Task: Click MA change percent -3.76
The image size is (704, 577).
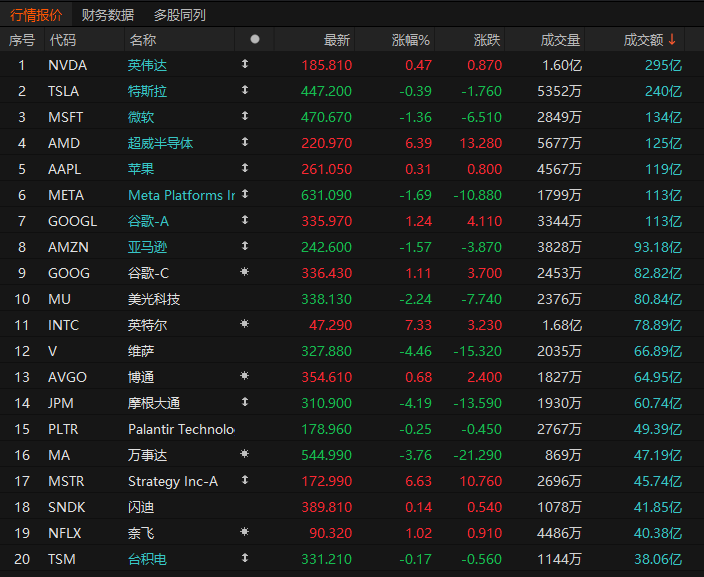Action: coord(415,456)
